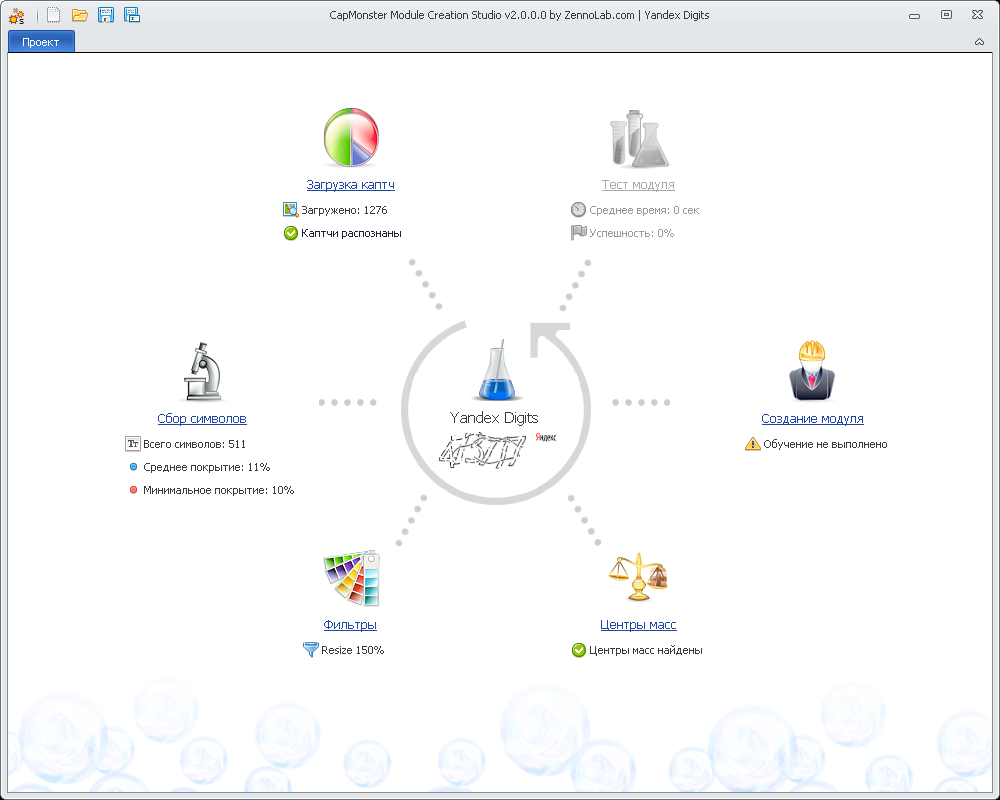Click the golden scales mass centers icon

click(638, 577)
